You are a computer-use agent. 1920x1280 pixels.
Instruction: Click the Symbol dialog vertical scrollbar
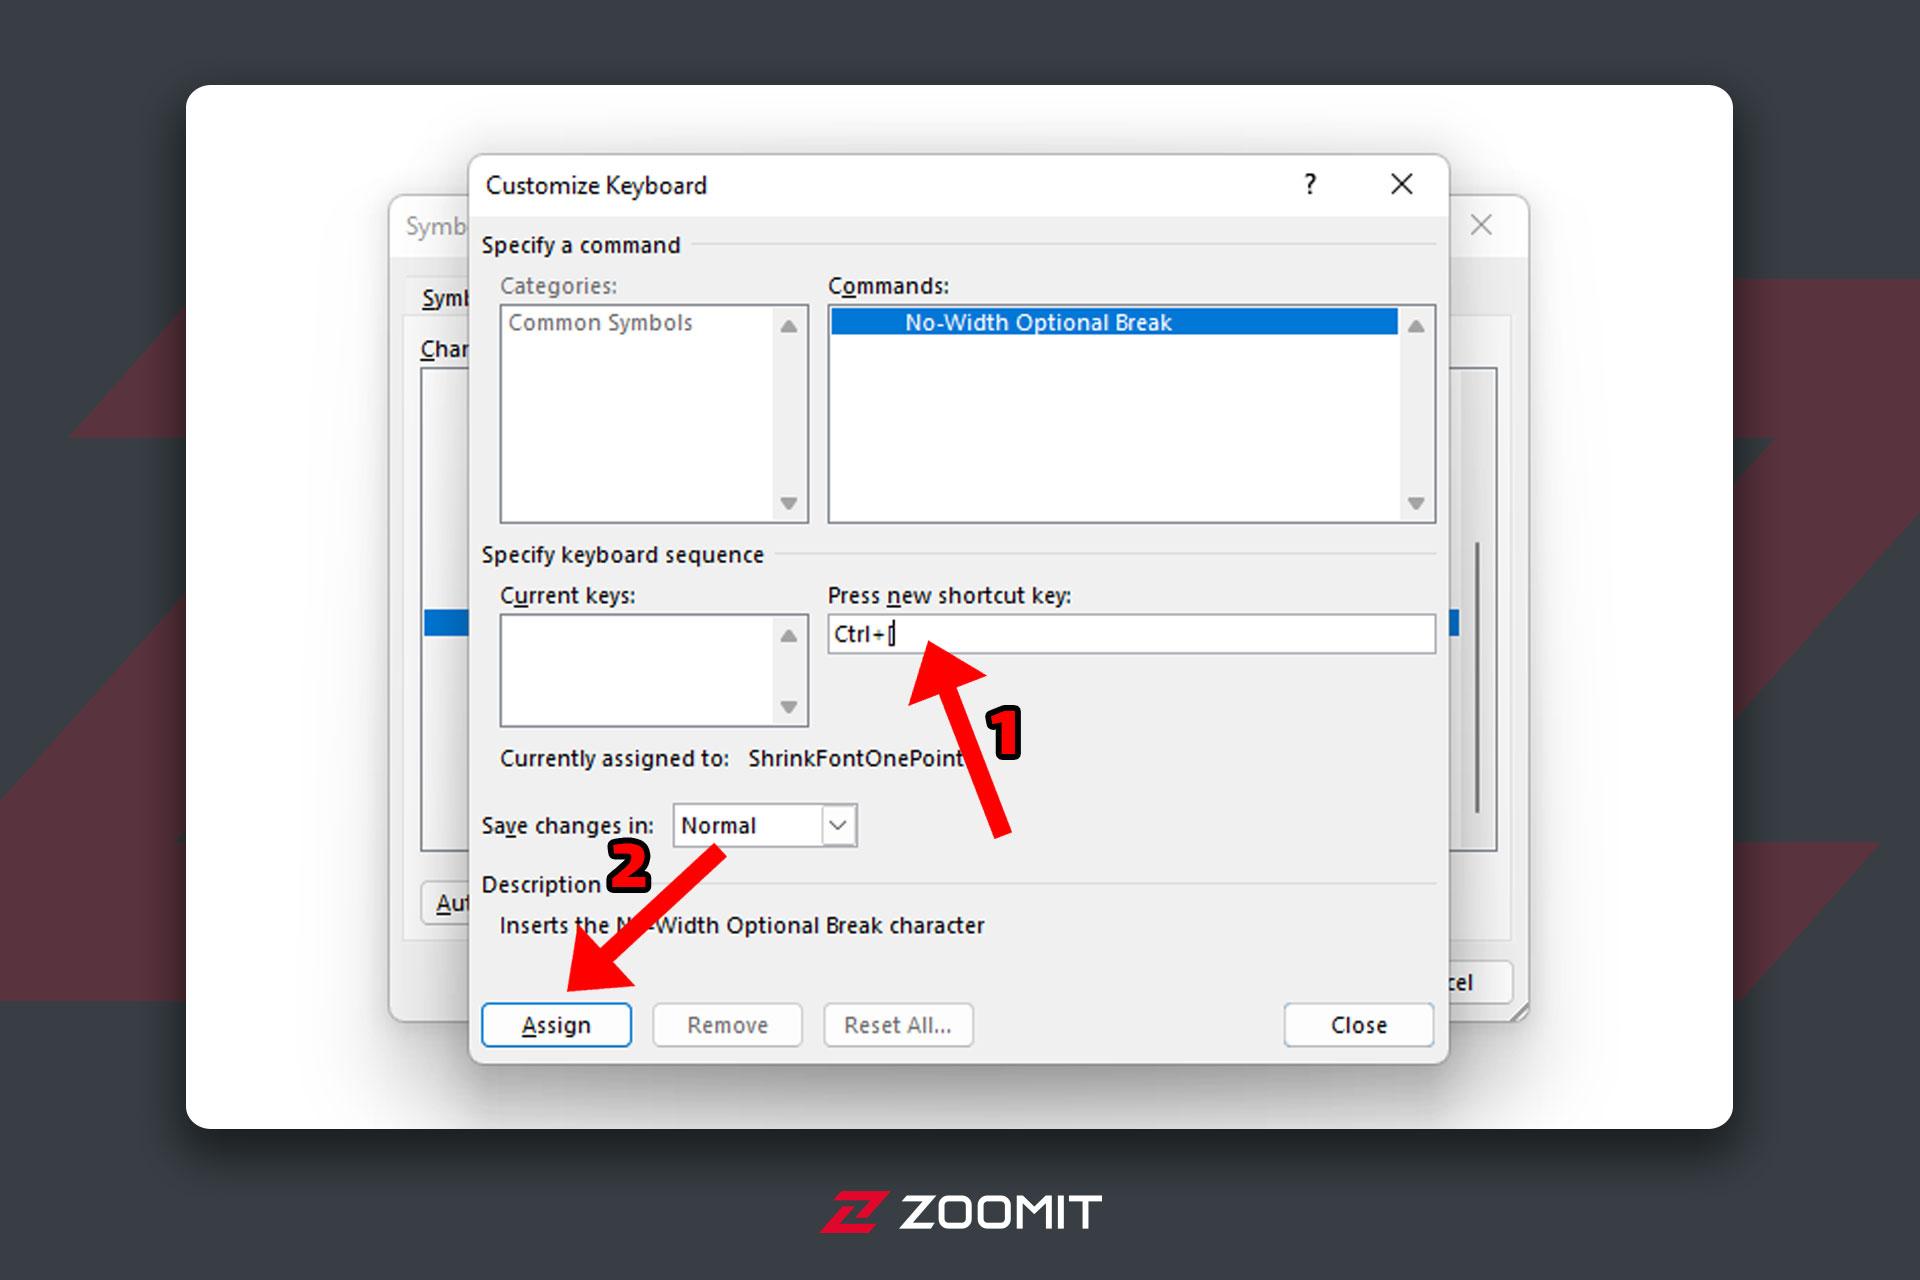1477,678
